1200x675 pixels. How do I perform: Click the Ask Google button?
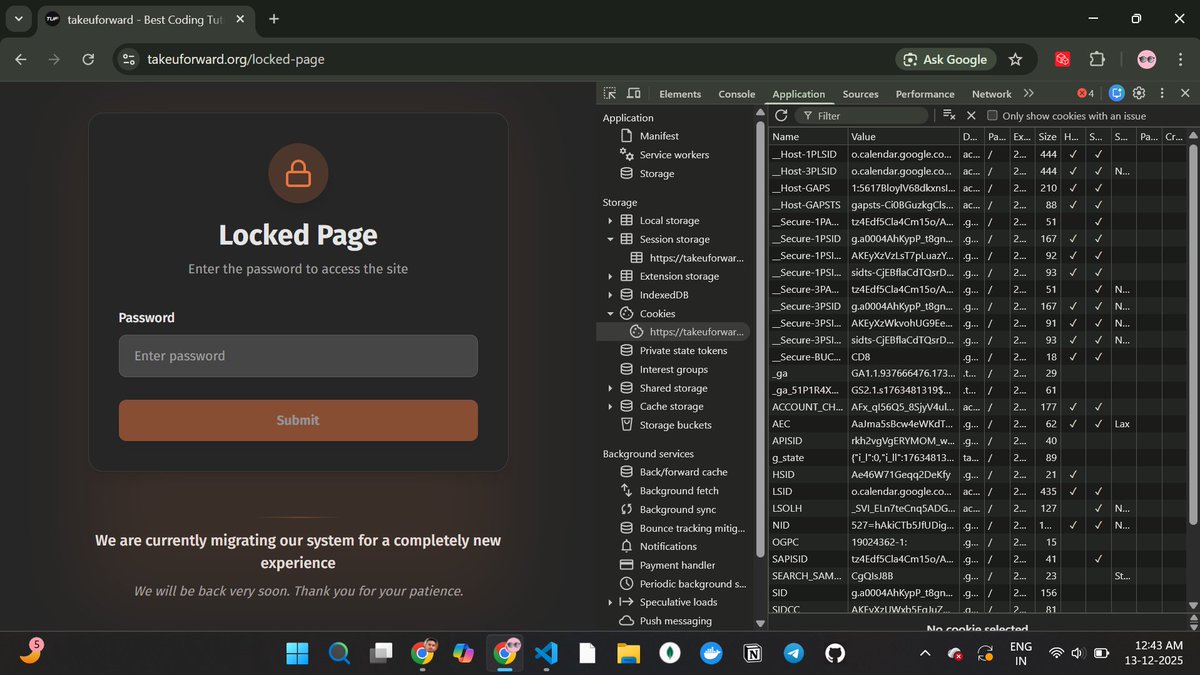945,59
